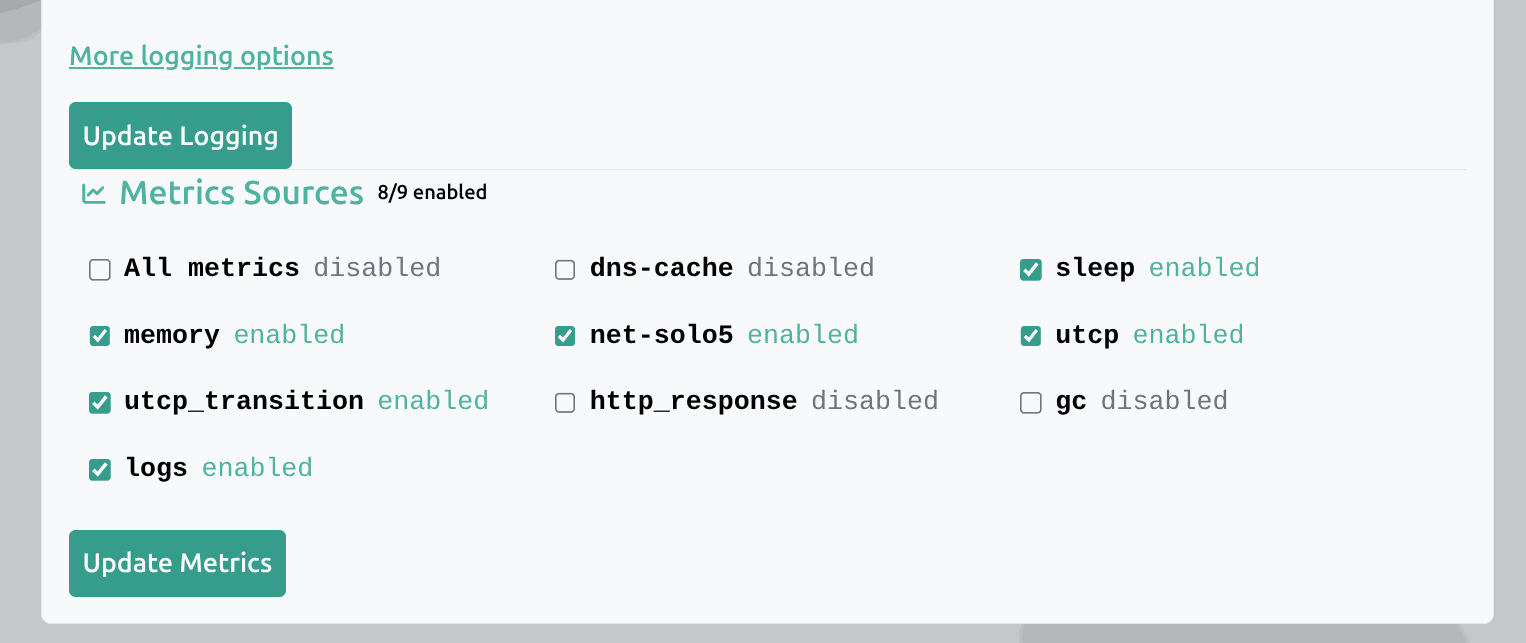The height and width of the screenshot is (643, 1526).
Task: Click the enabled status next to logs
Action: [x=257, y=468]
